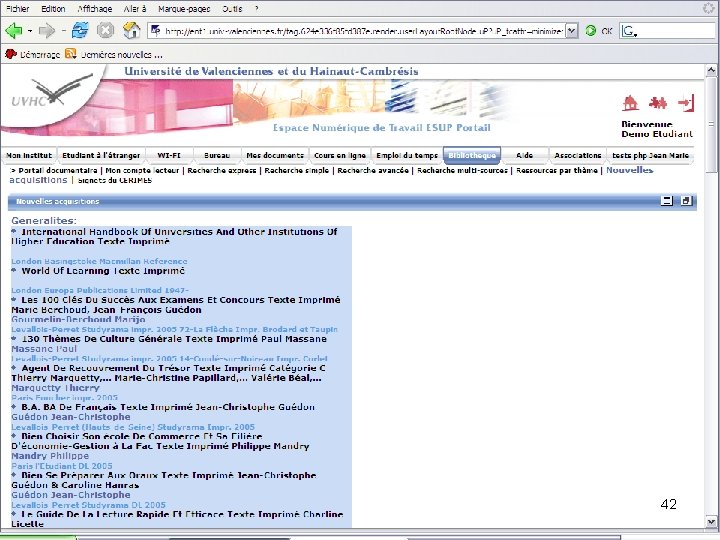This screenshot has height=540, width=720.
Task: Click the page scrollbar down arrow
Action: 711,522
